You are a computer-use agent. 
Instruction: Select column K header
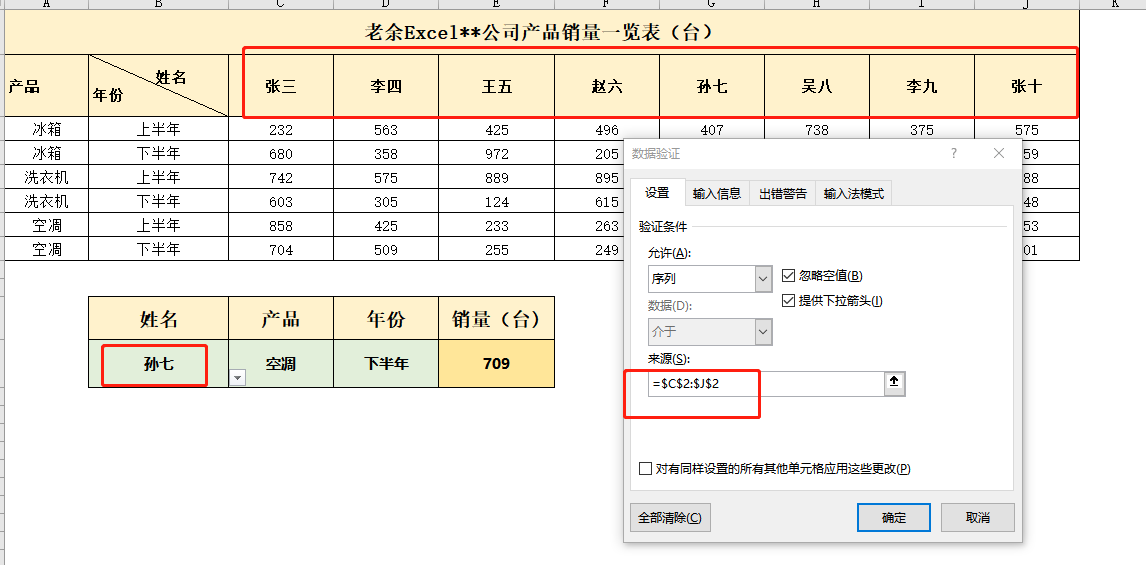click(1115, 4)
